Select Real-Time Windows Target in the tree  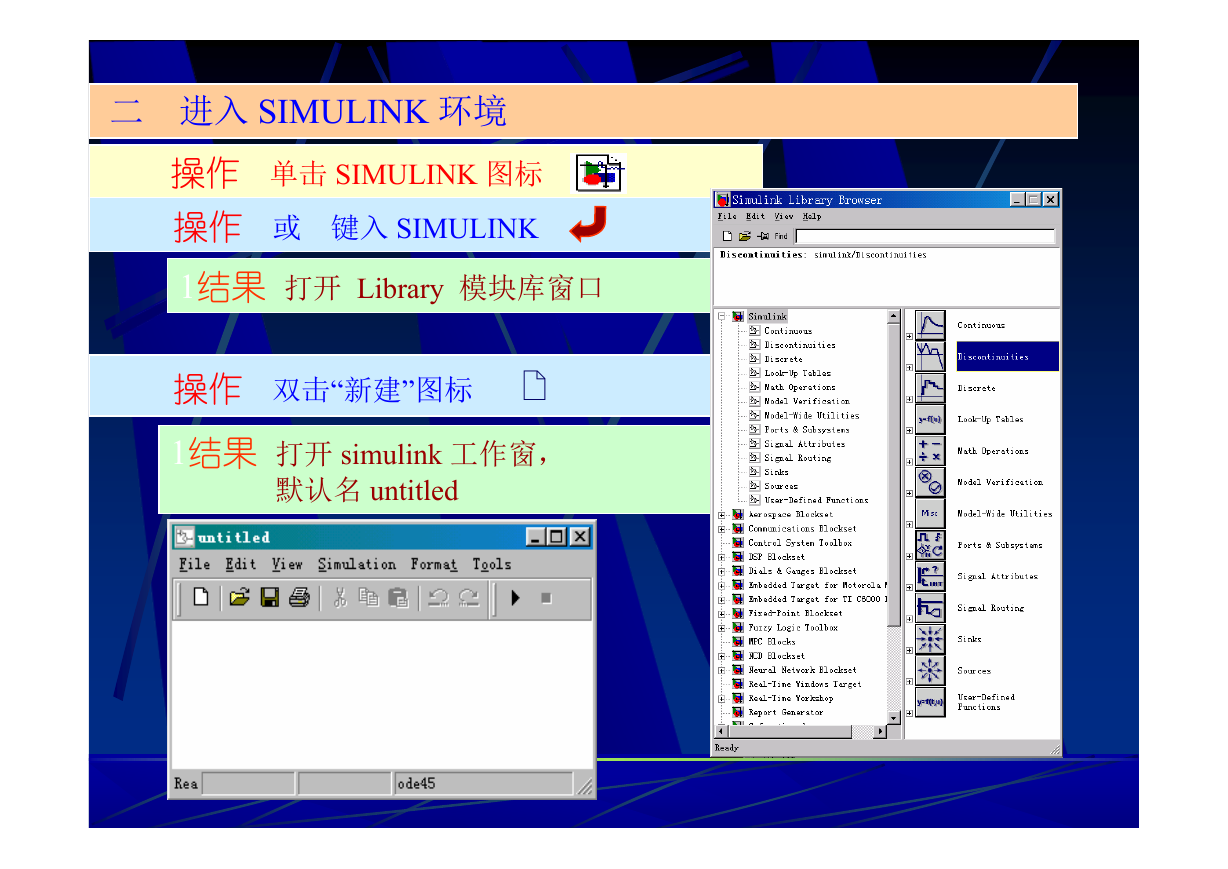[804, 685]
